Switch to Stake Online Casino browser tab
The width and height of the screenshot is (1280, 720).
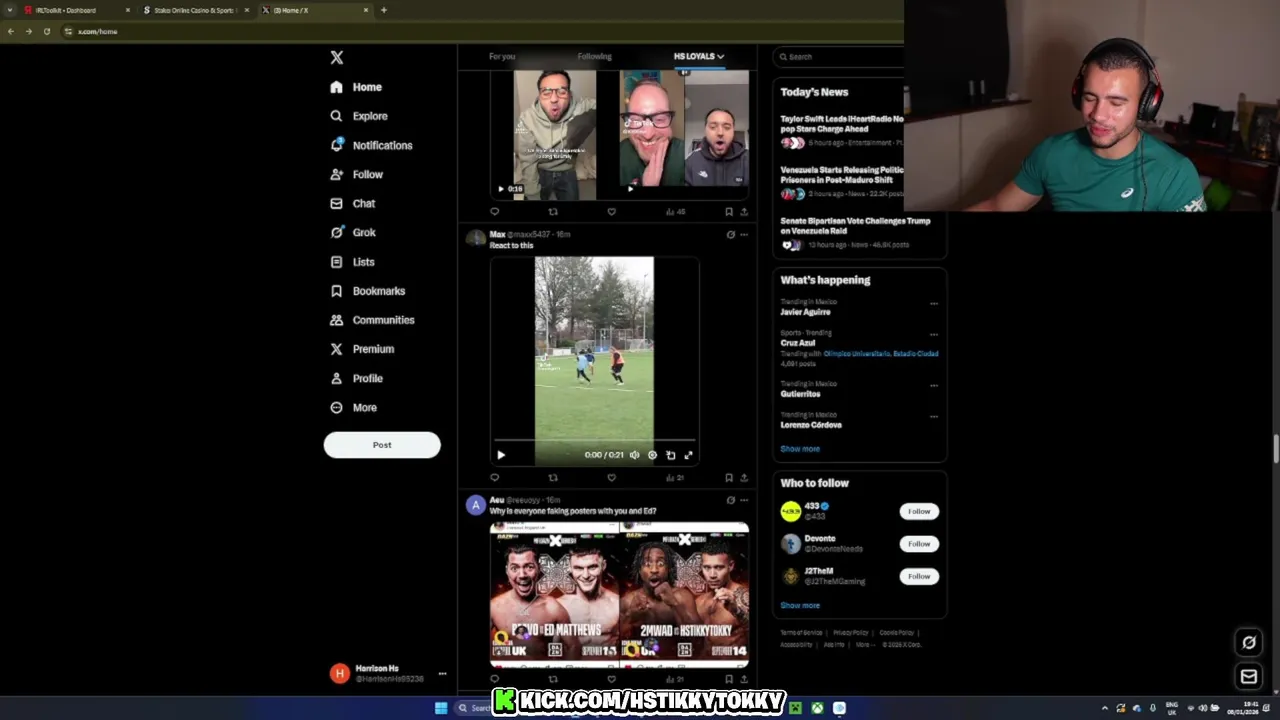point(194,10)
